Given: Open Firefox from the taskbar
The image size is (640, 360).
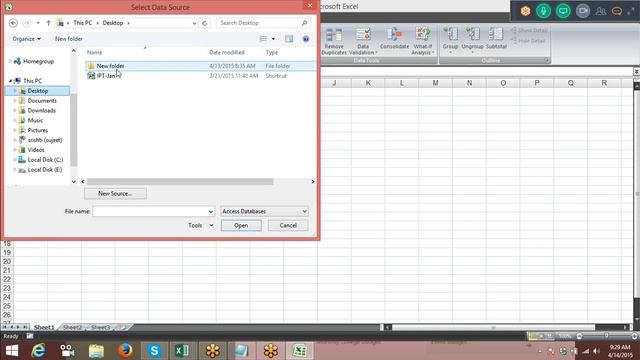Looking at the screenshot, I should coord(125,351).
